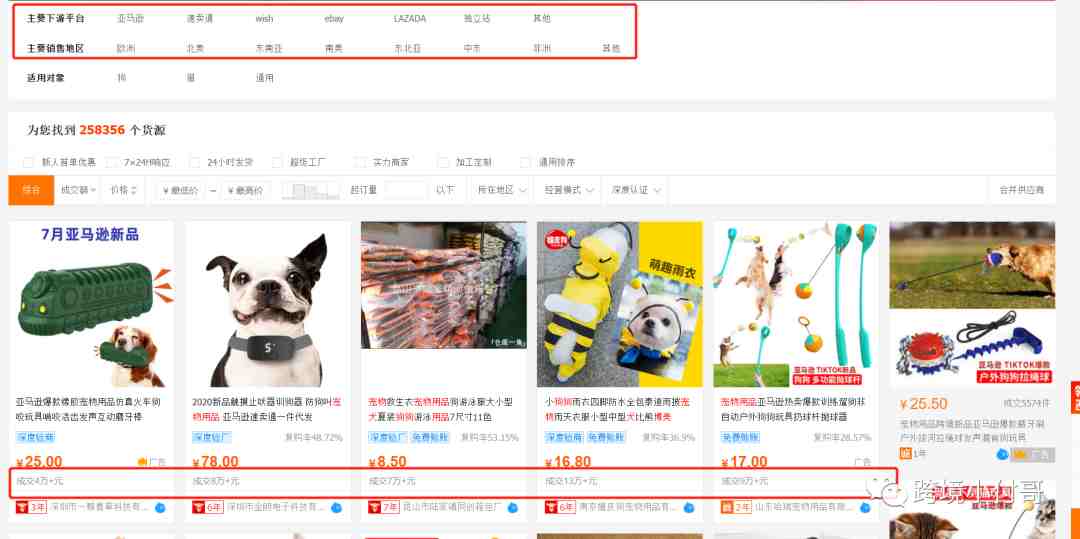The image size is (1080, 539).
Task: Click the blue chat icon on the ¥25.50 card
Action: tap(1002, 454)
